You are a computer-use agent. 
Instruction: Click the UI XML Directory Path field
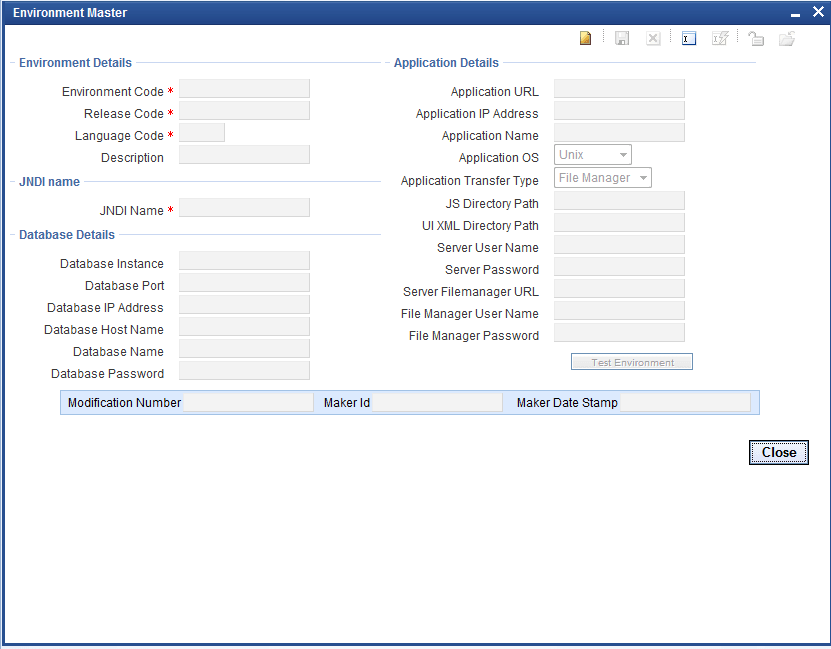620,223
